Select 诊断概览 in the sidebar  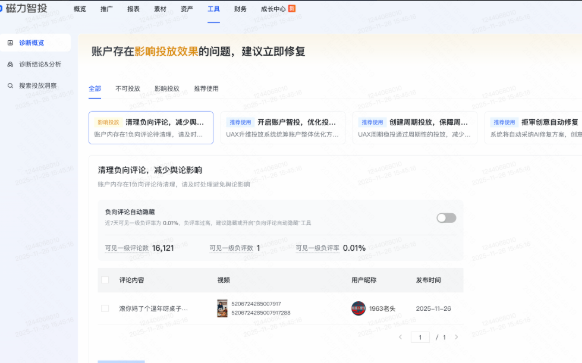coord(35,43)
